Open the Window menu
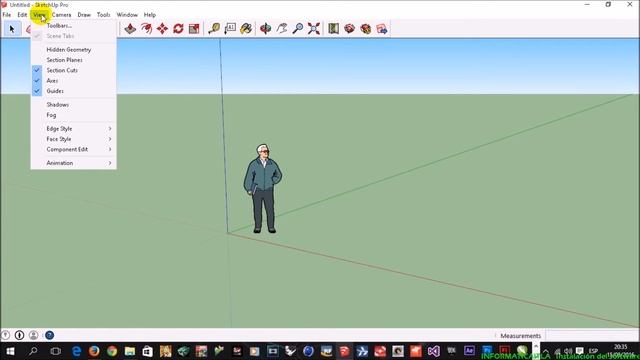Image resolution: width=640 pixels, height=360 pixels. (x=127, y=15)
